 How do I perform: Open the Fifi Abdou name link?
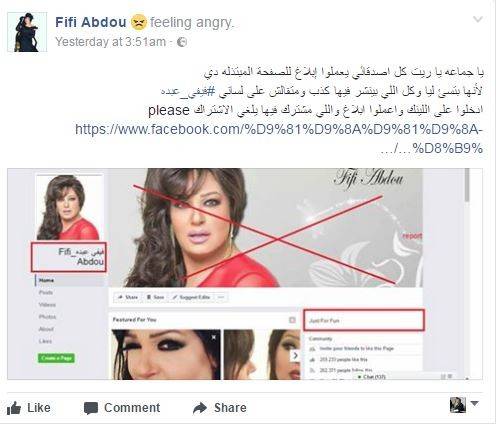[x=91, y=22]
